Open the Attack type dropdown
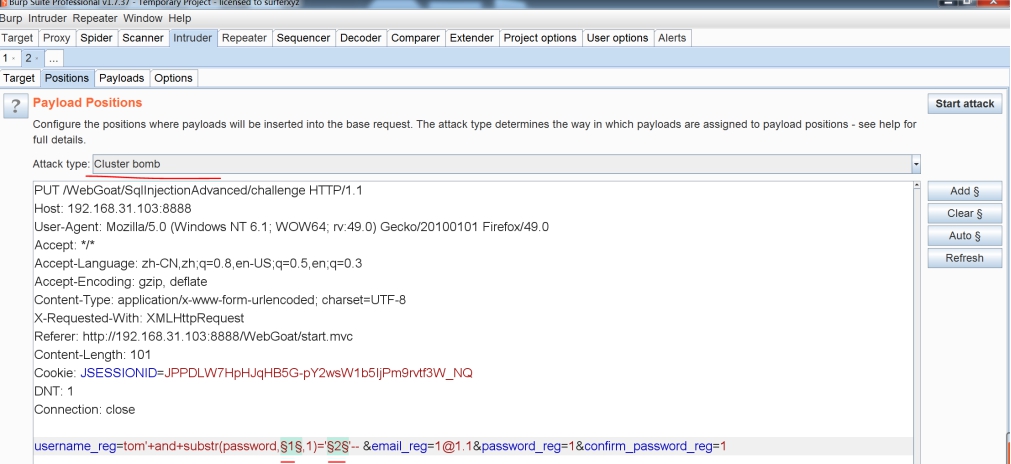Image resolution: width=1011 pixels, height=464 pixels. point(506,164)
